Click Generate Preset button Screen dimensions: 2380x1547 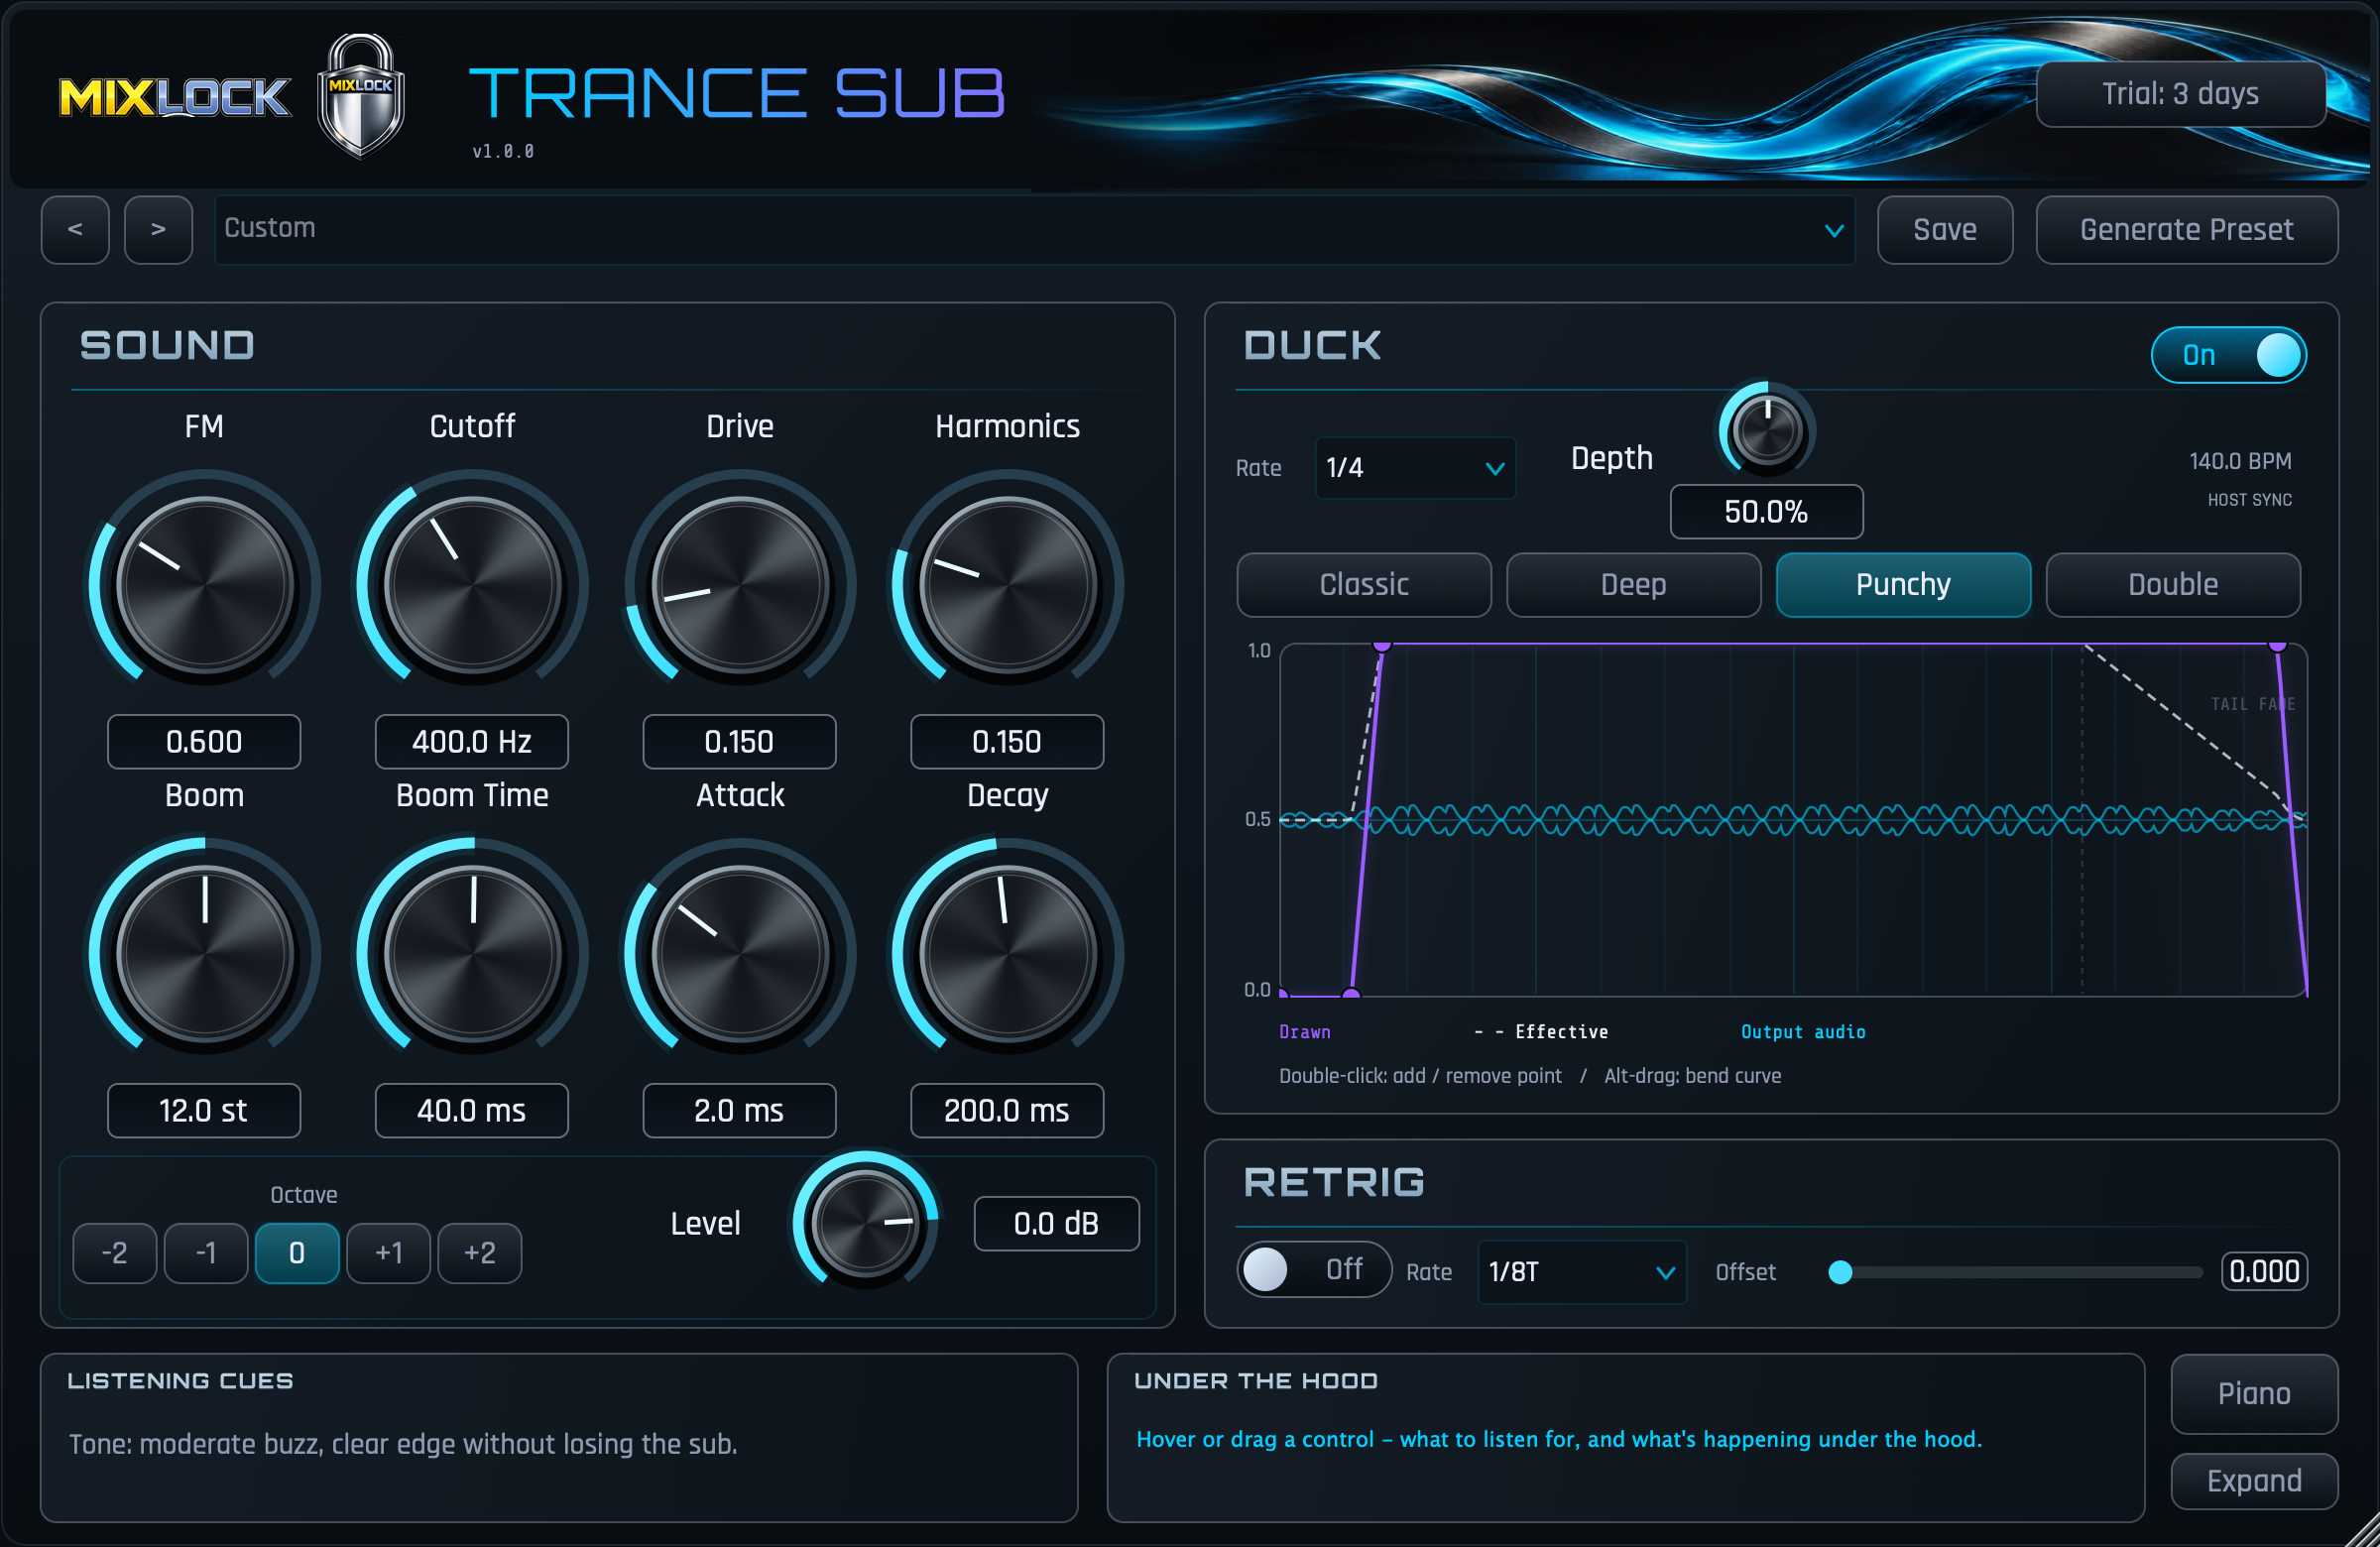[x=2187, y=230]
